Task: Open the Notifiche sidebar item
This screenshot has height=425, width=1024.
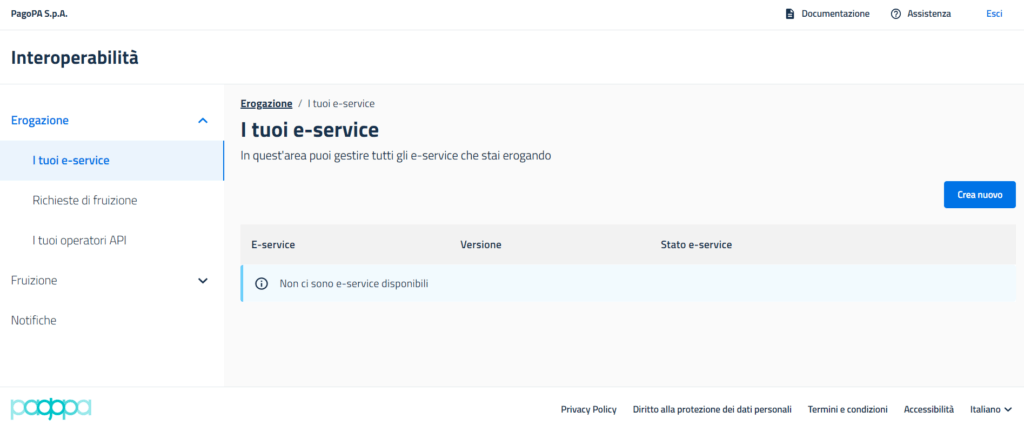Action: tap(33, 320)
